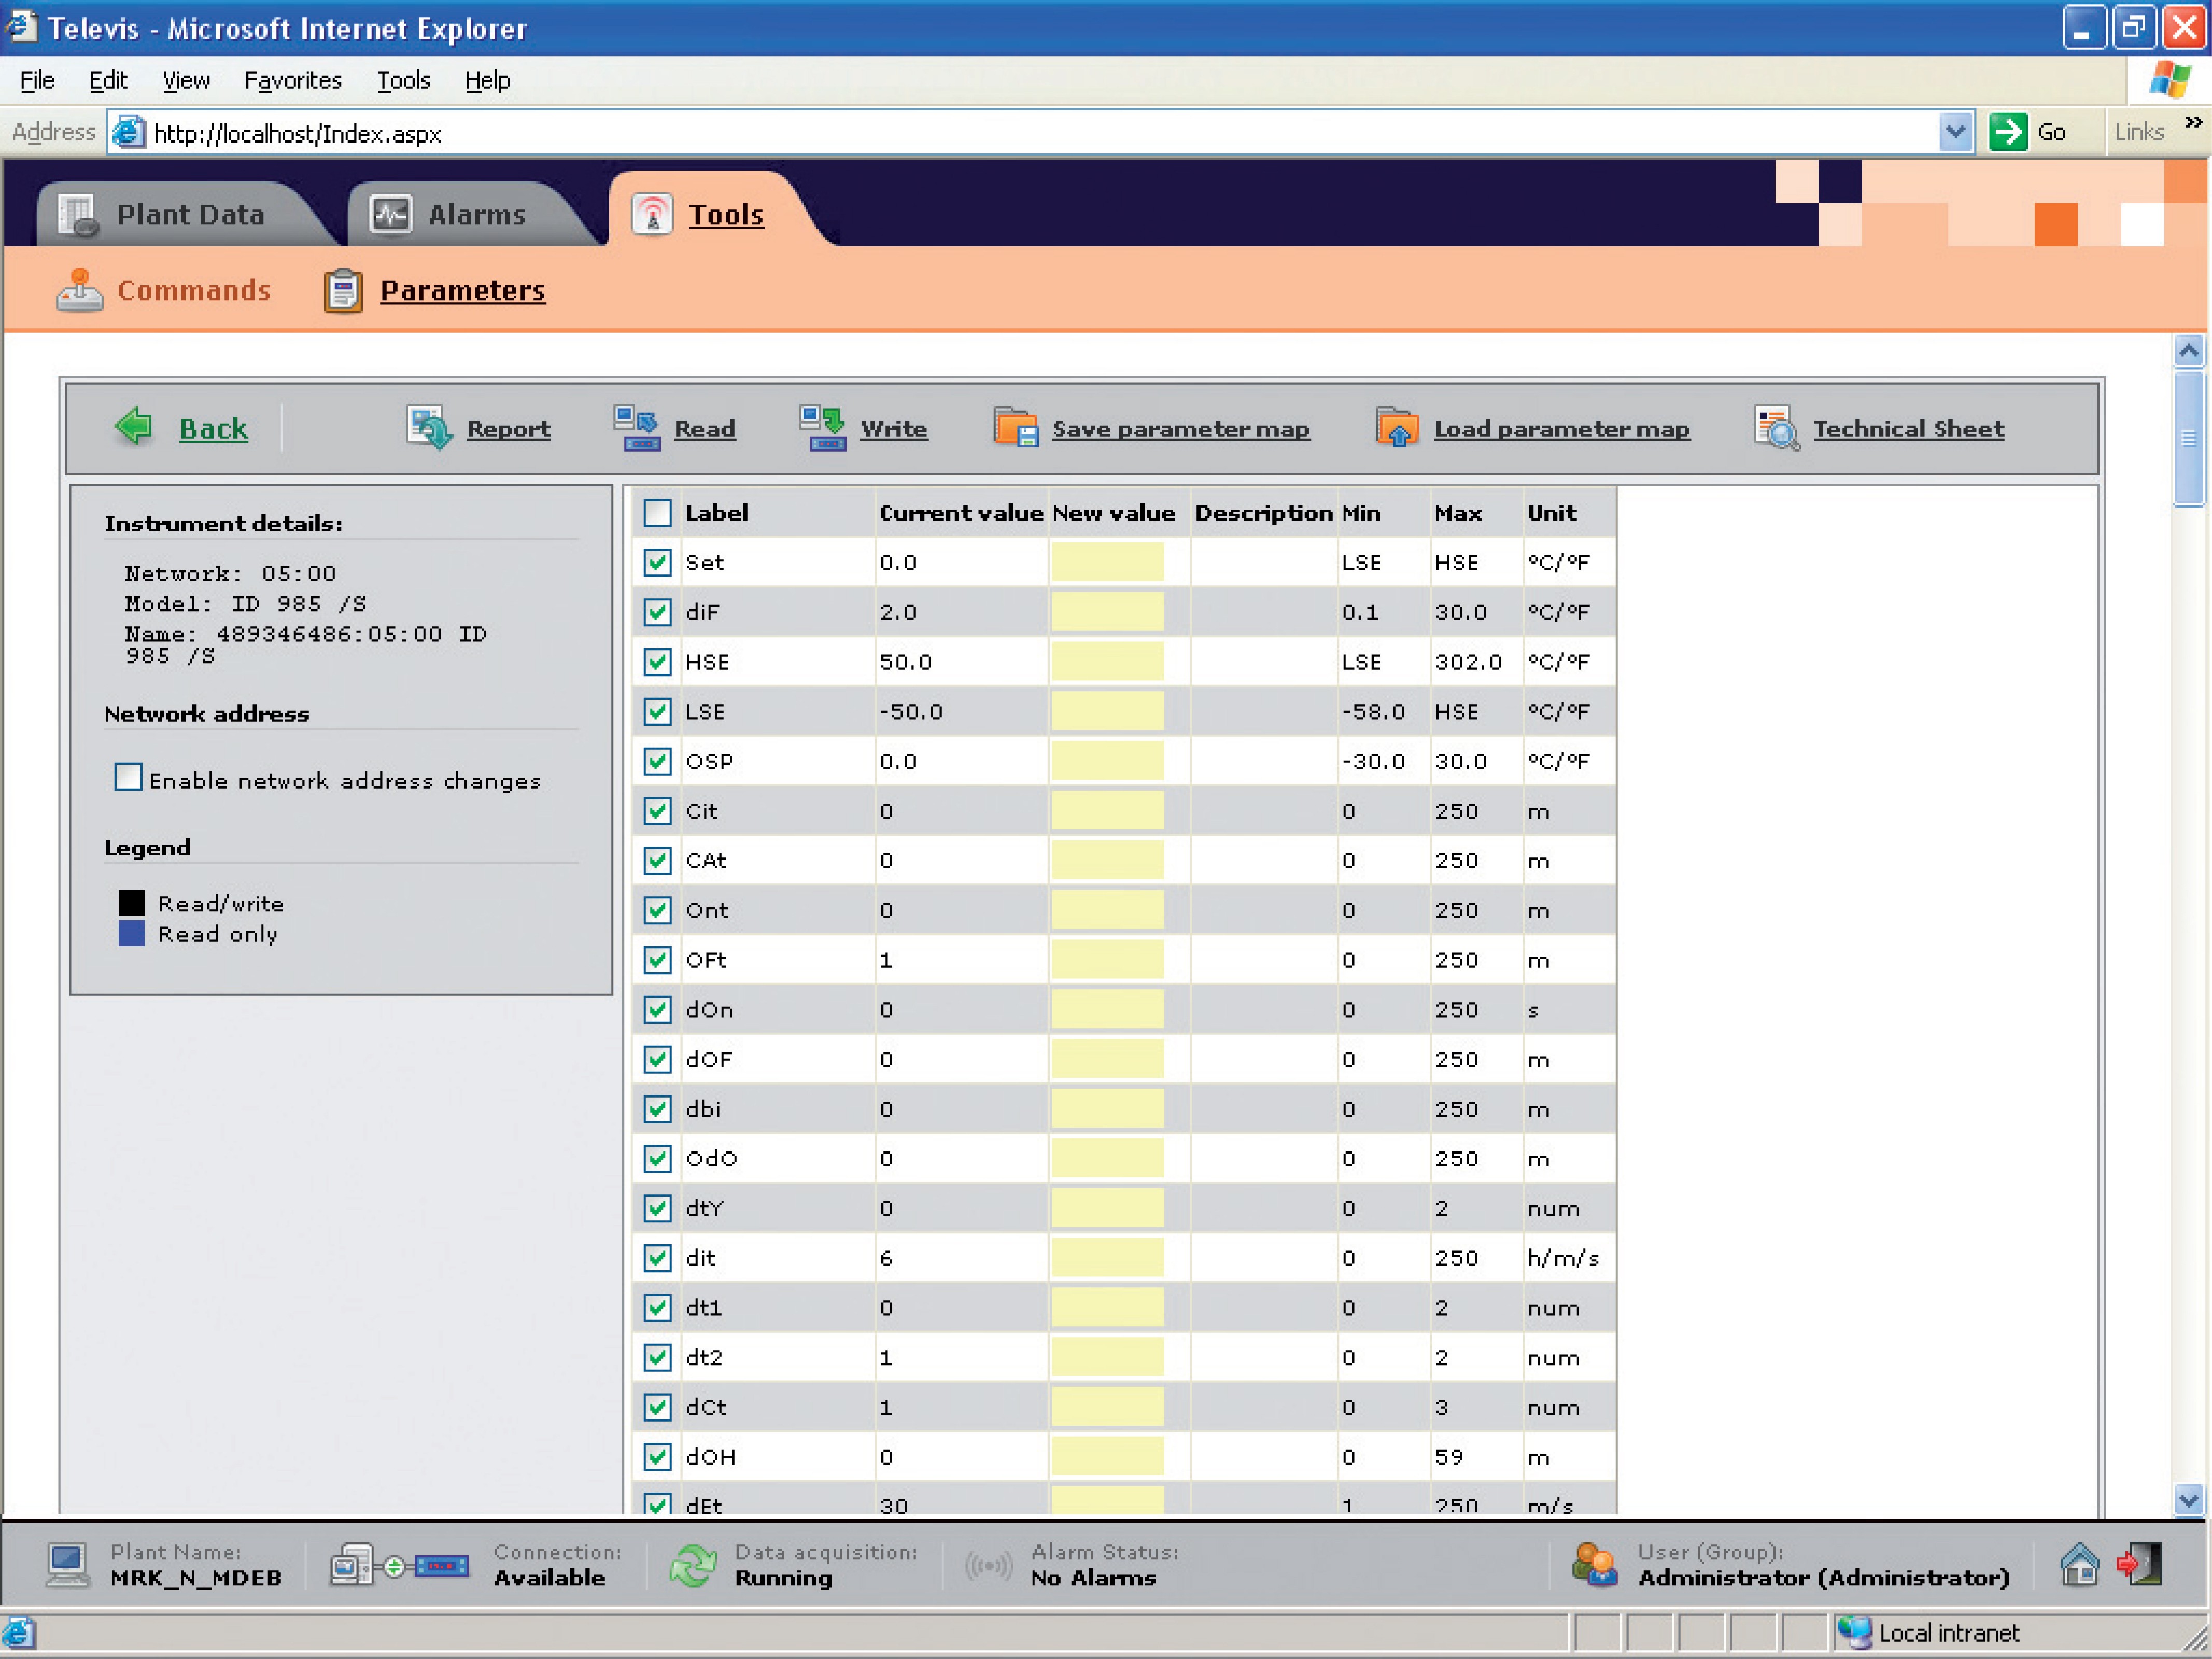Click the Read icon in the toolbar
This screenshot has width=2212, height=1659.
point(636,428)
